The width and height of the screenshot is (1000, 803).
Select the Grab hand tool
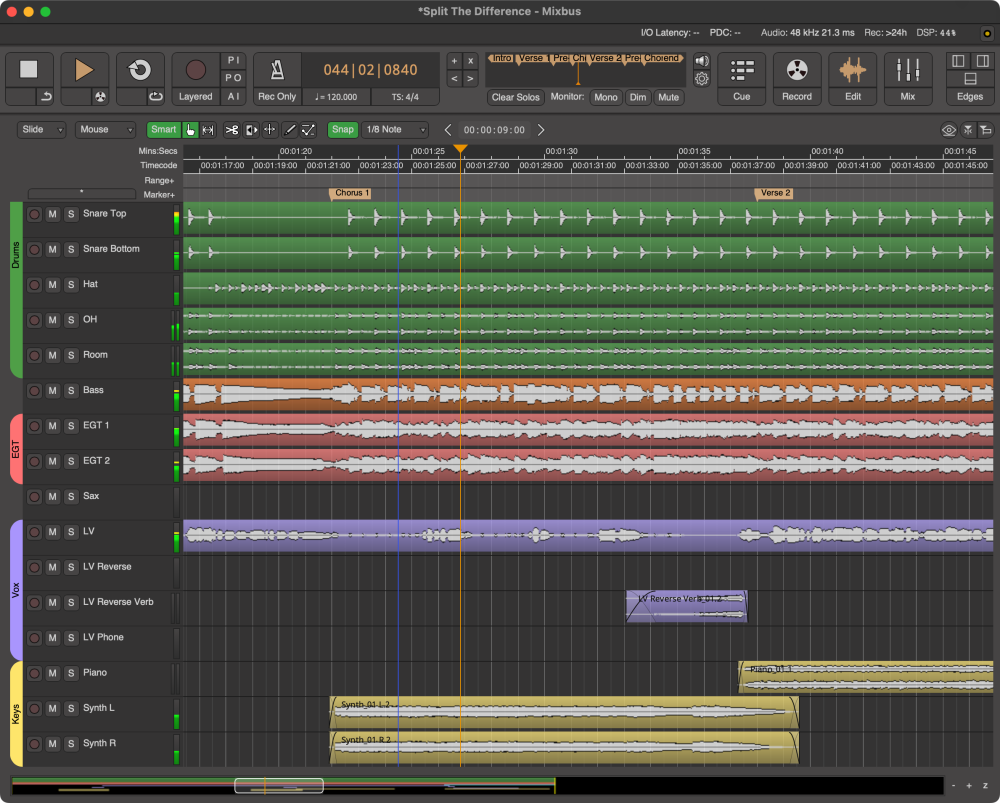pyautogui.click(x=190, y=129)
